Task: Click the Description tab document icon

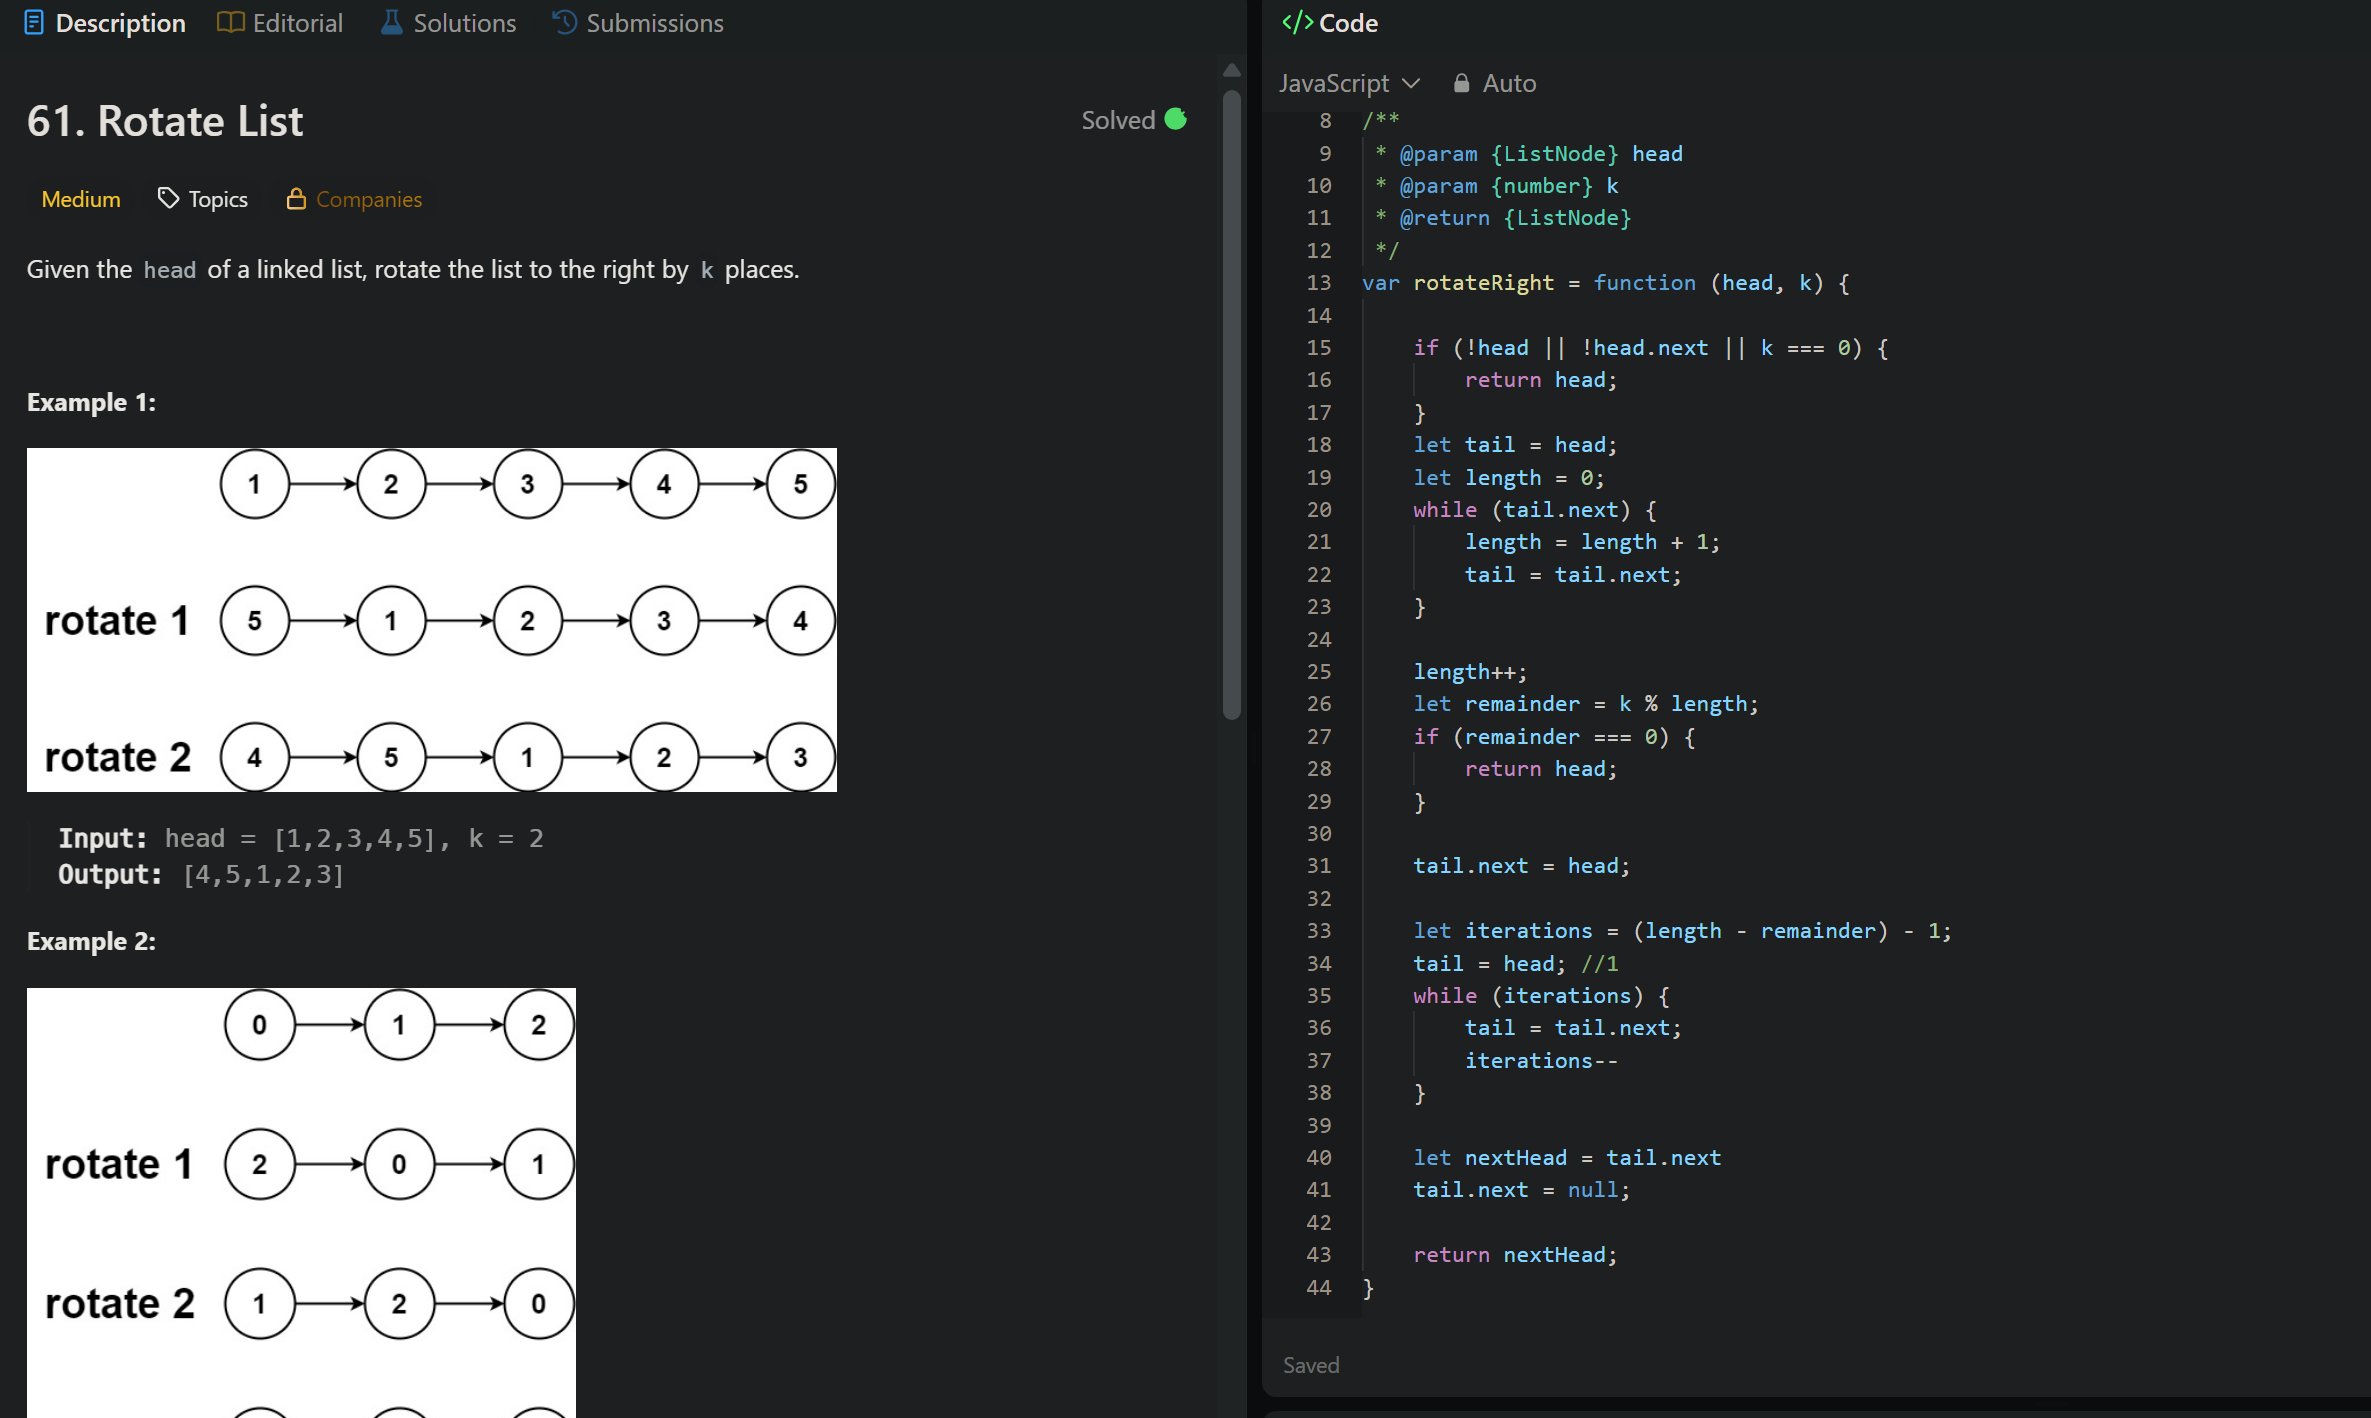Action: 33,23
